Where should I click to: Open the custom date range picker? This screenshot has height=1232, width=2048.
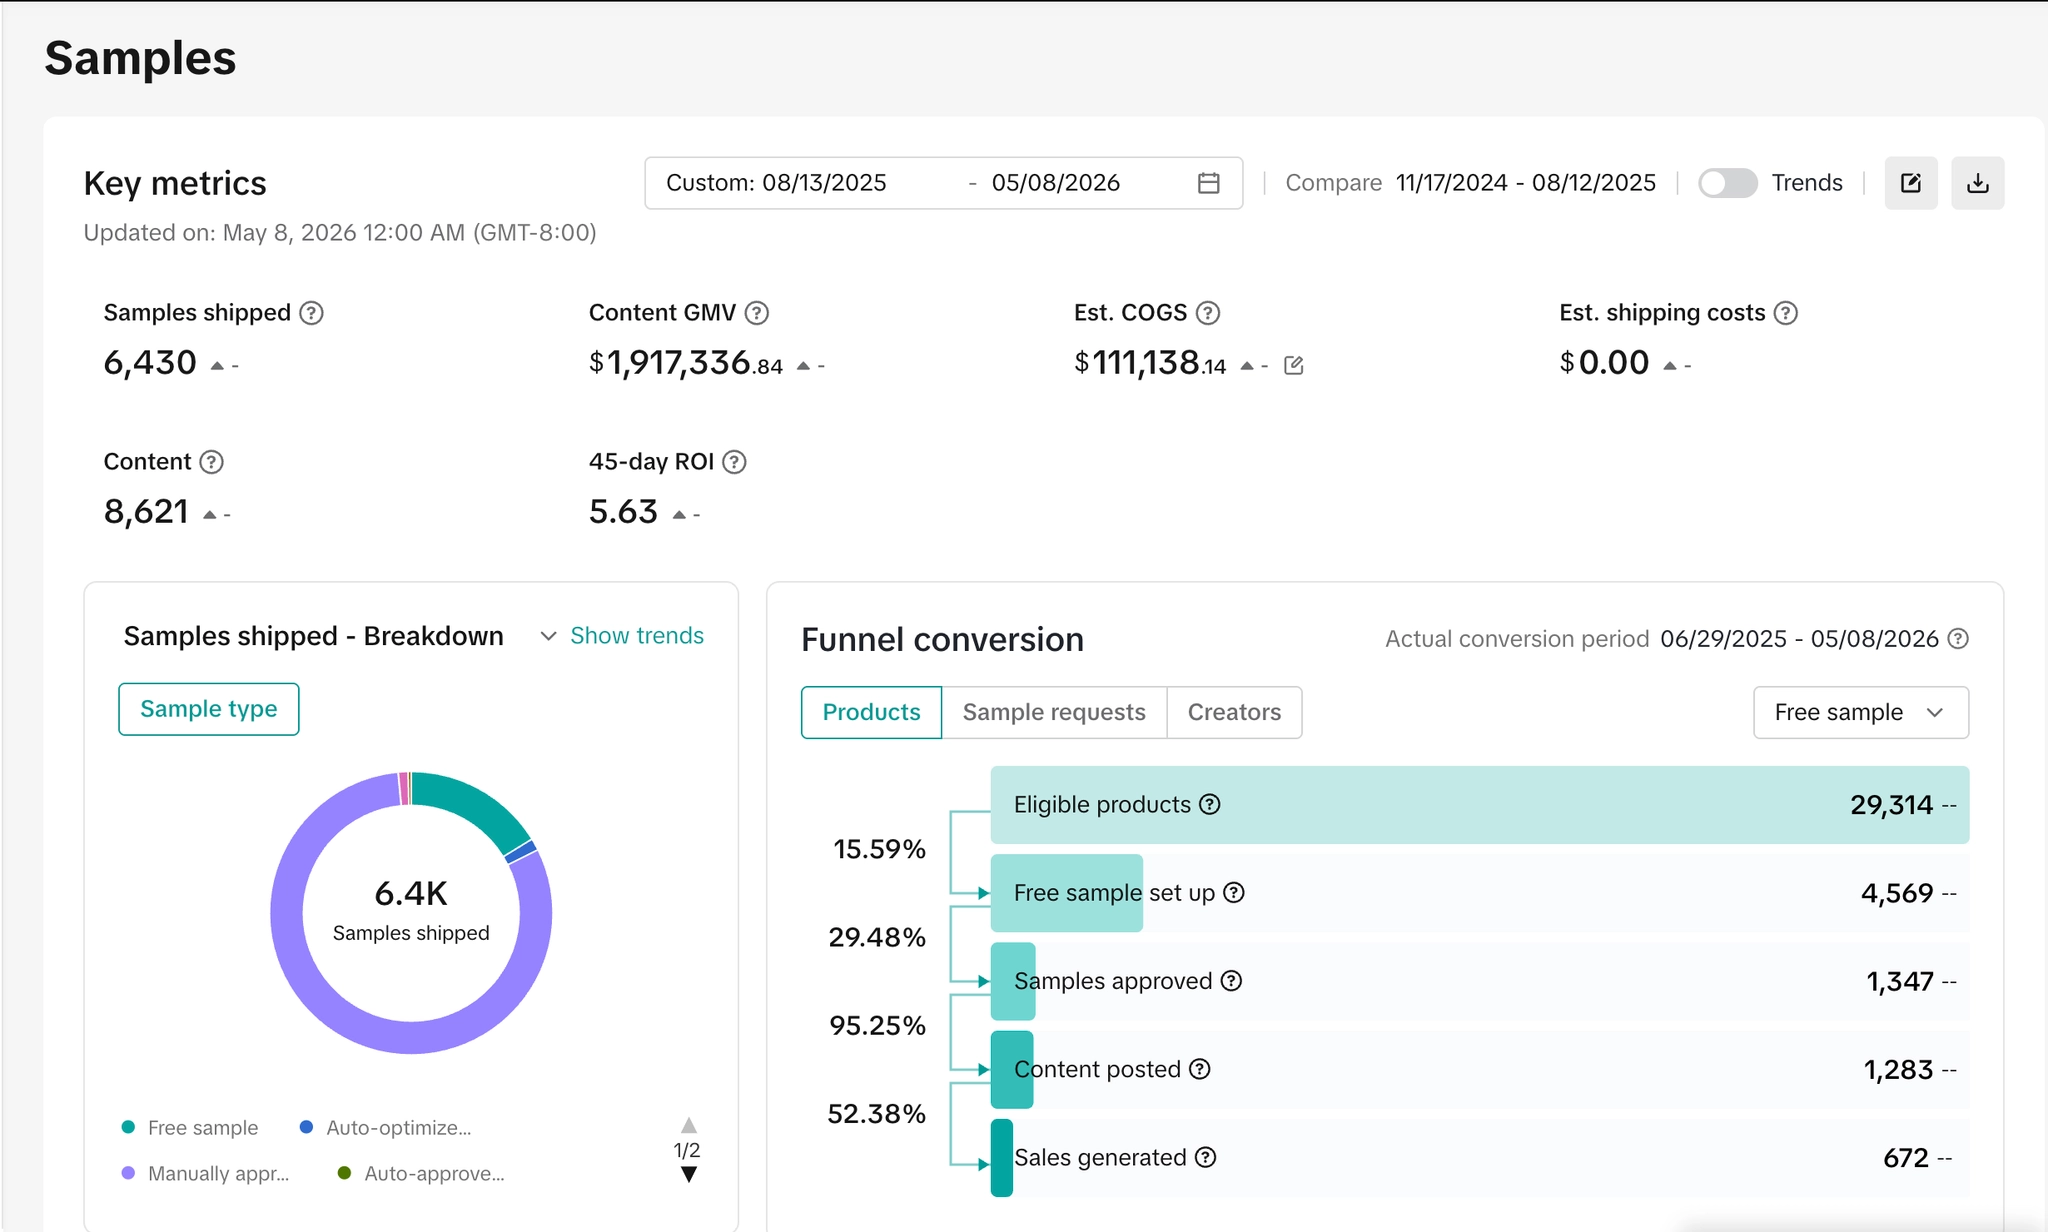point(943,183)
